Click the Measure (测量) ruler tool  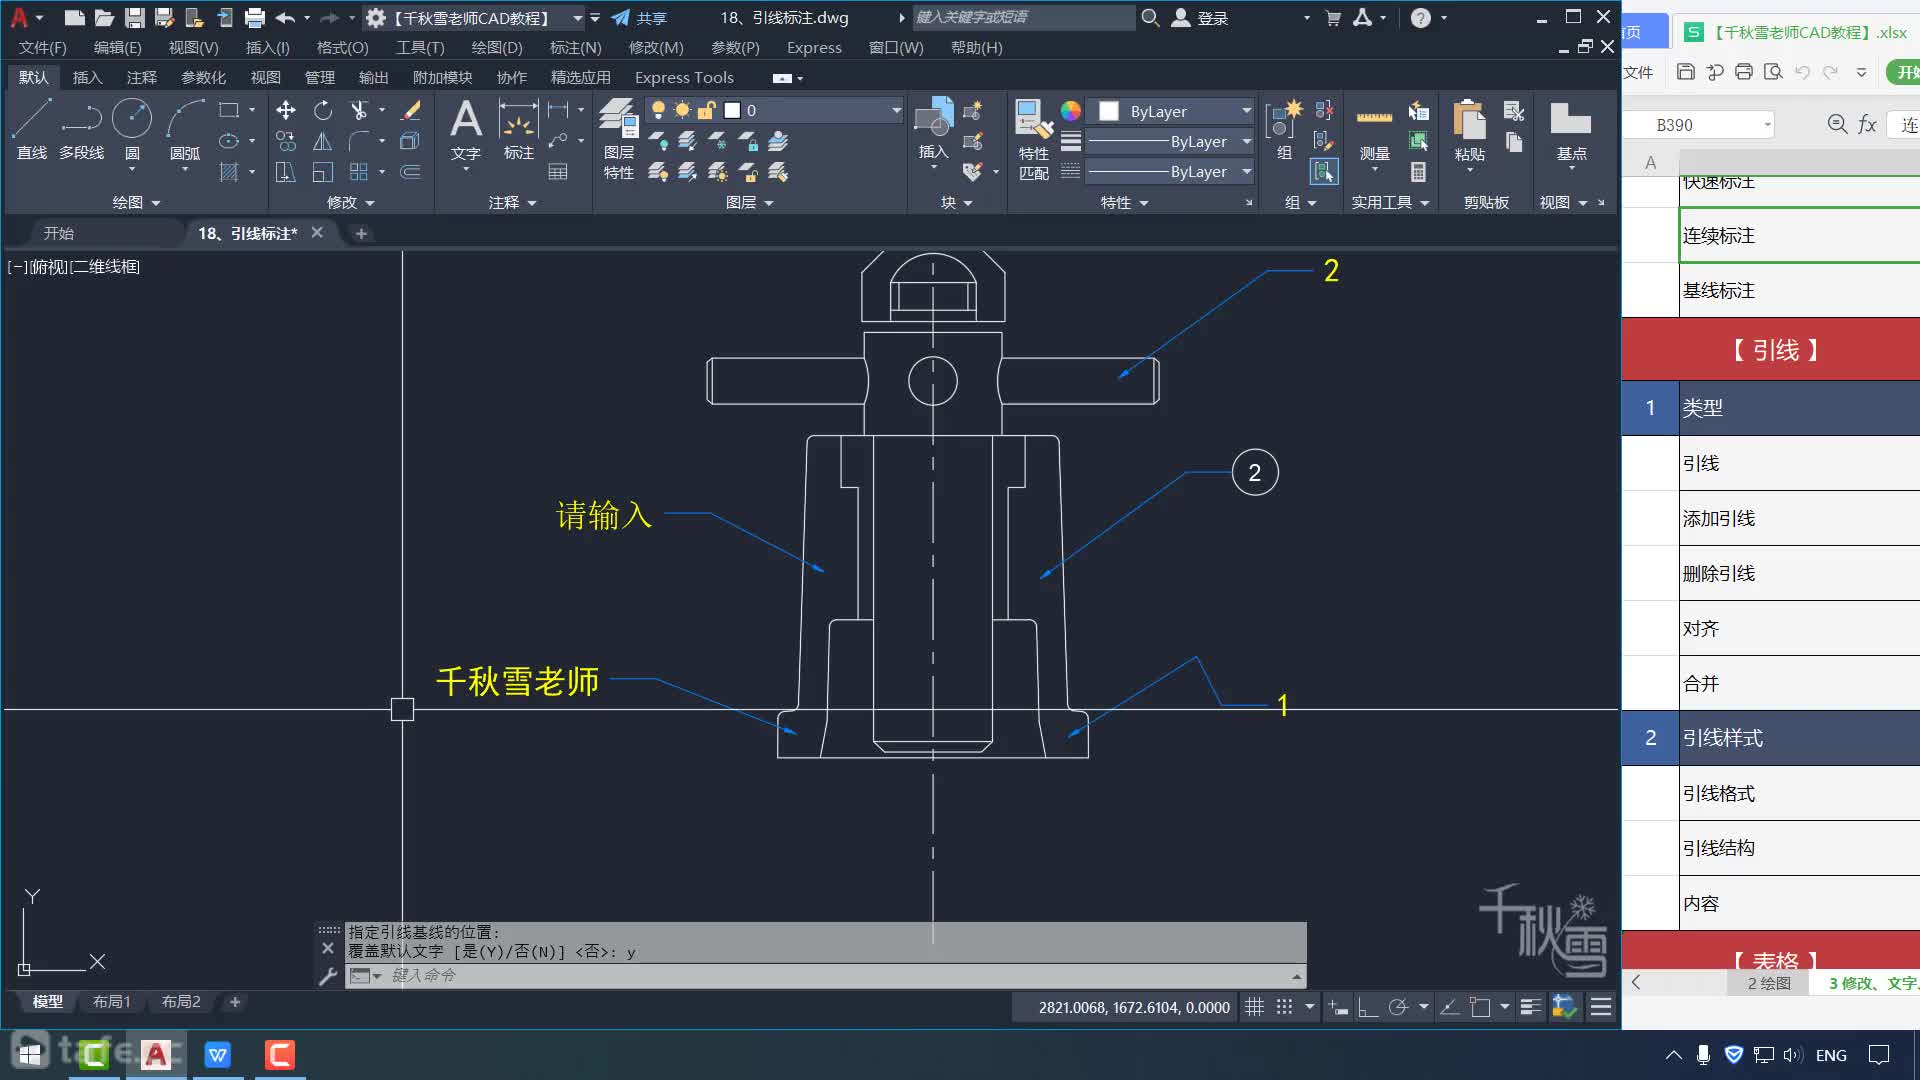click(x=1374, y=128)
